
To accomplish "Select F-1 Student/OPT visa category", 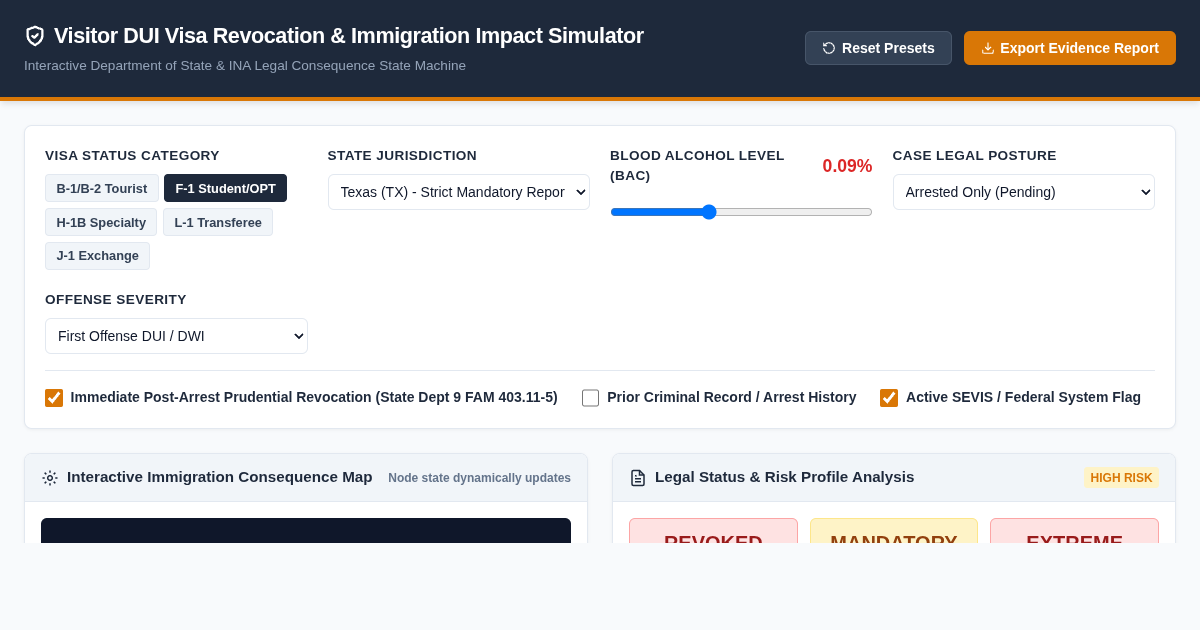I will coord(225,188).
